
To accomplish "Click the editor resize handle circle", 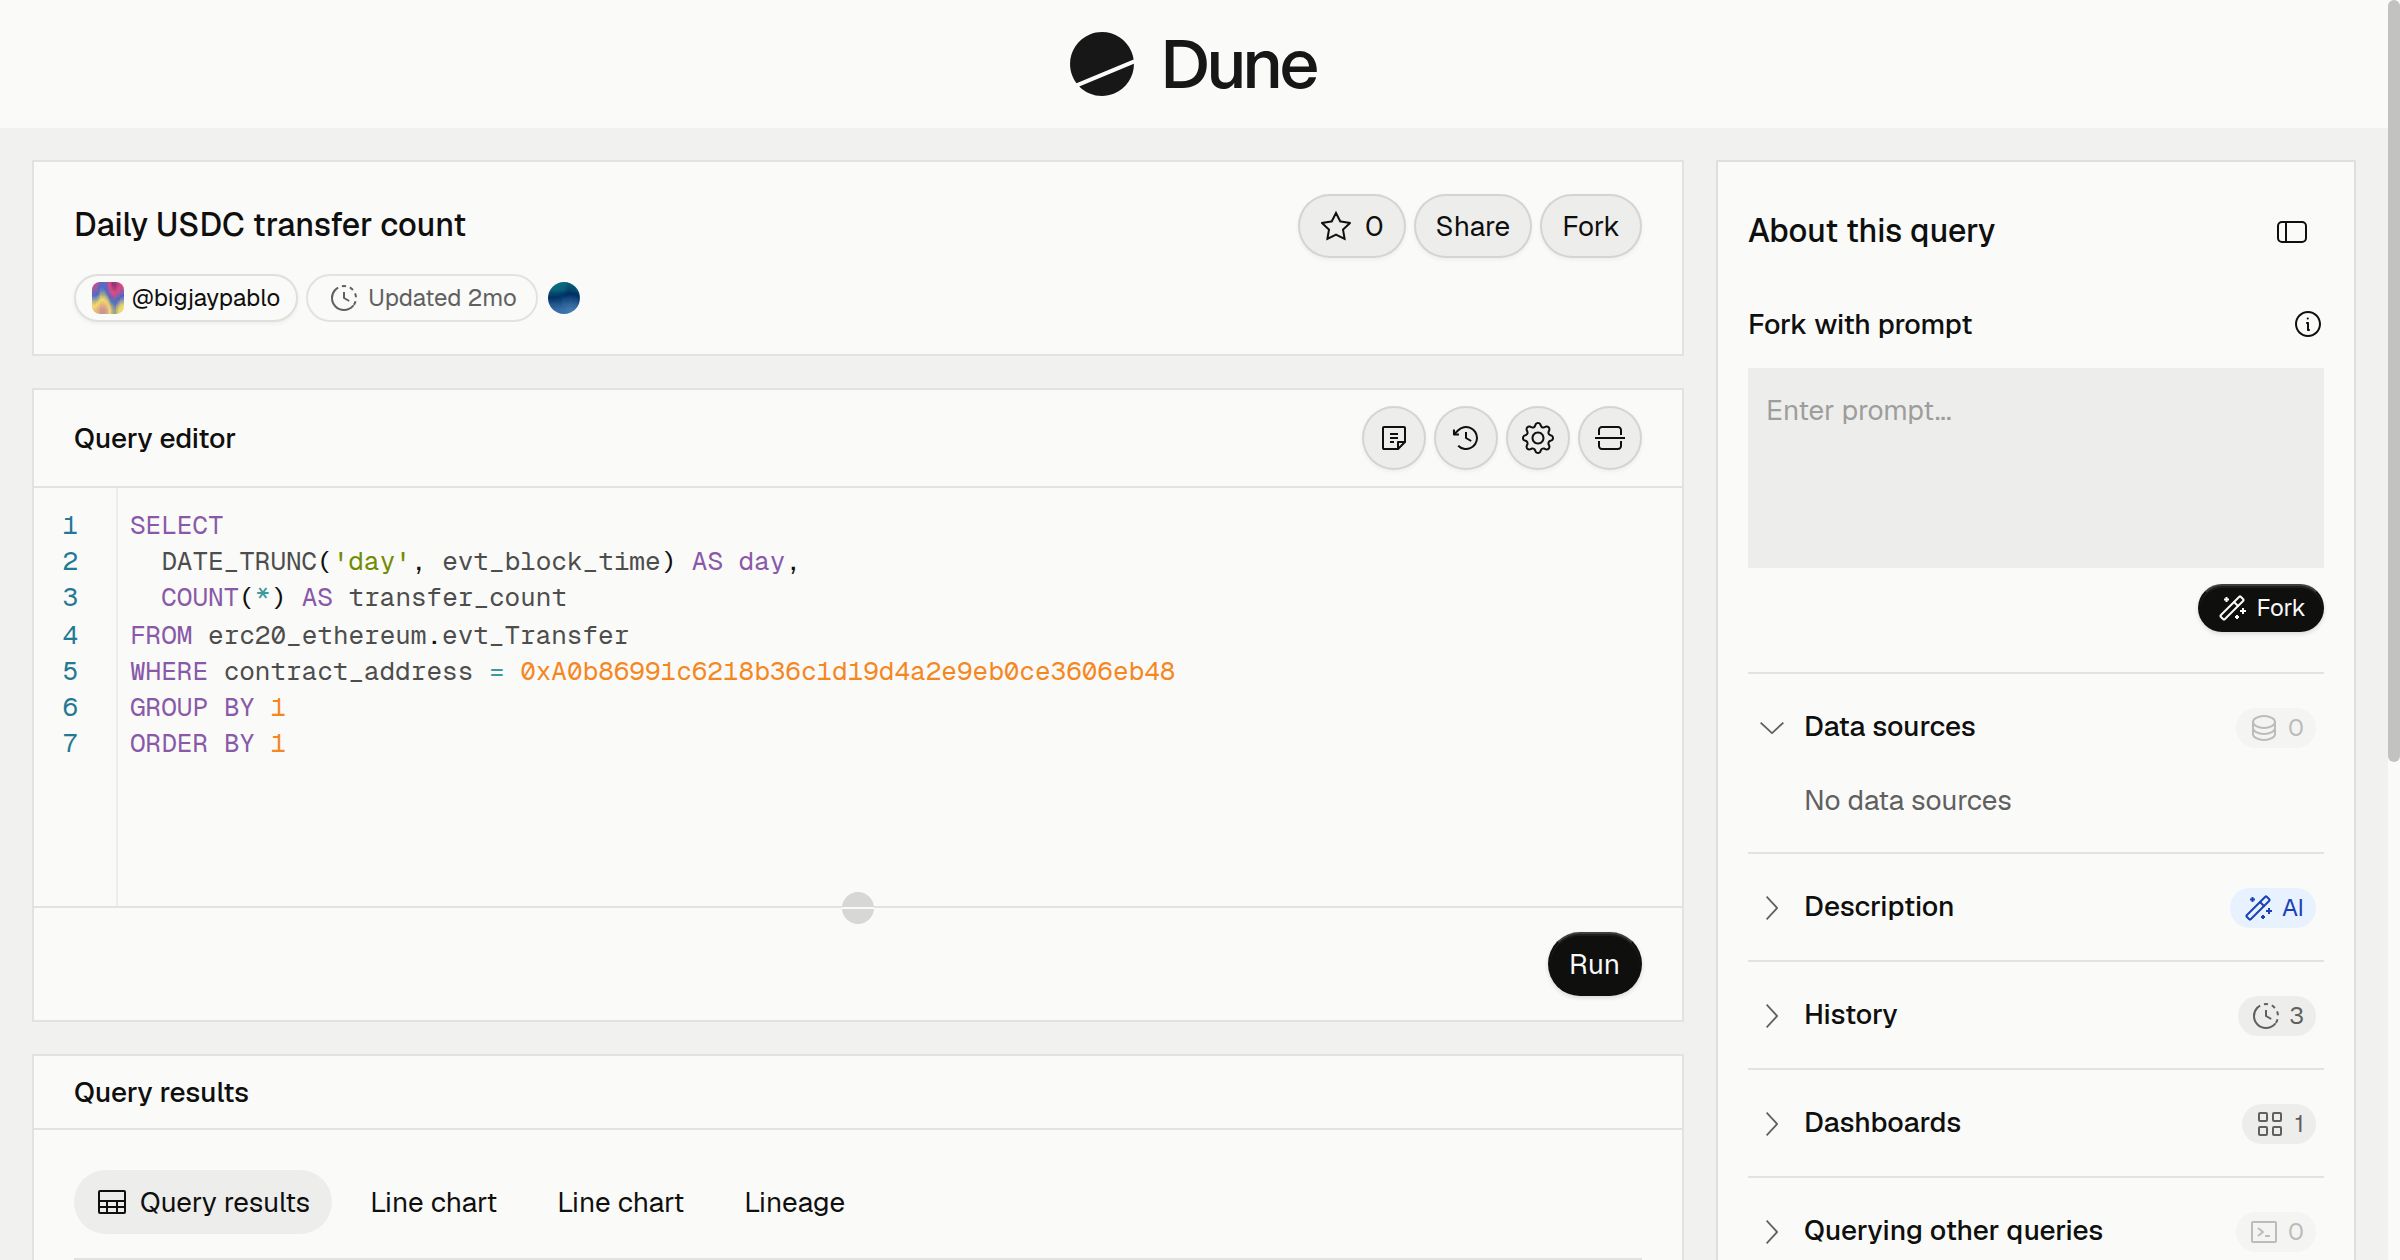I will (x=858, y=908).
